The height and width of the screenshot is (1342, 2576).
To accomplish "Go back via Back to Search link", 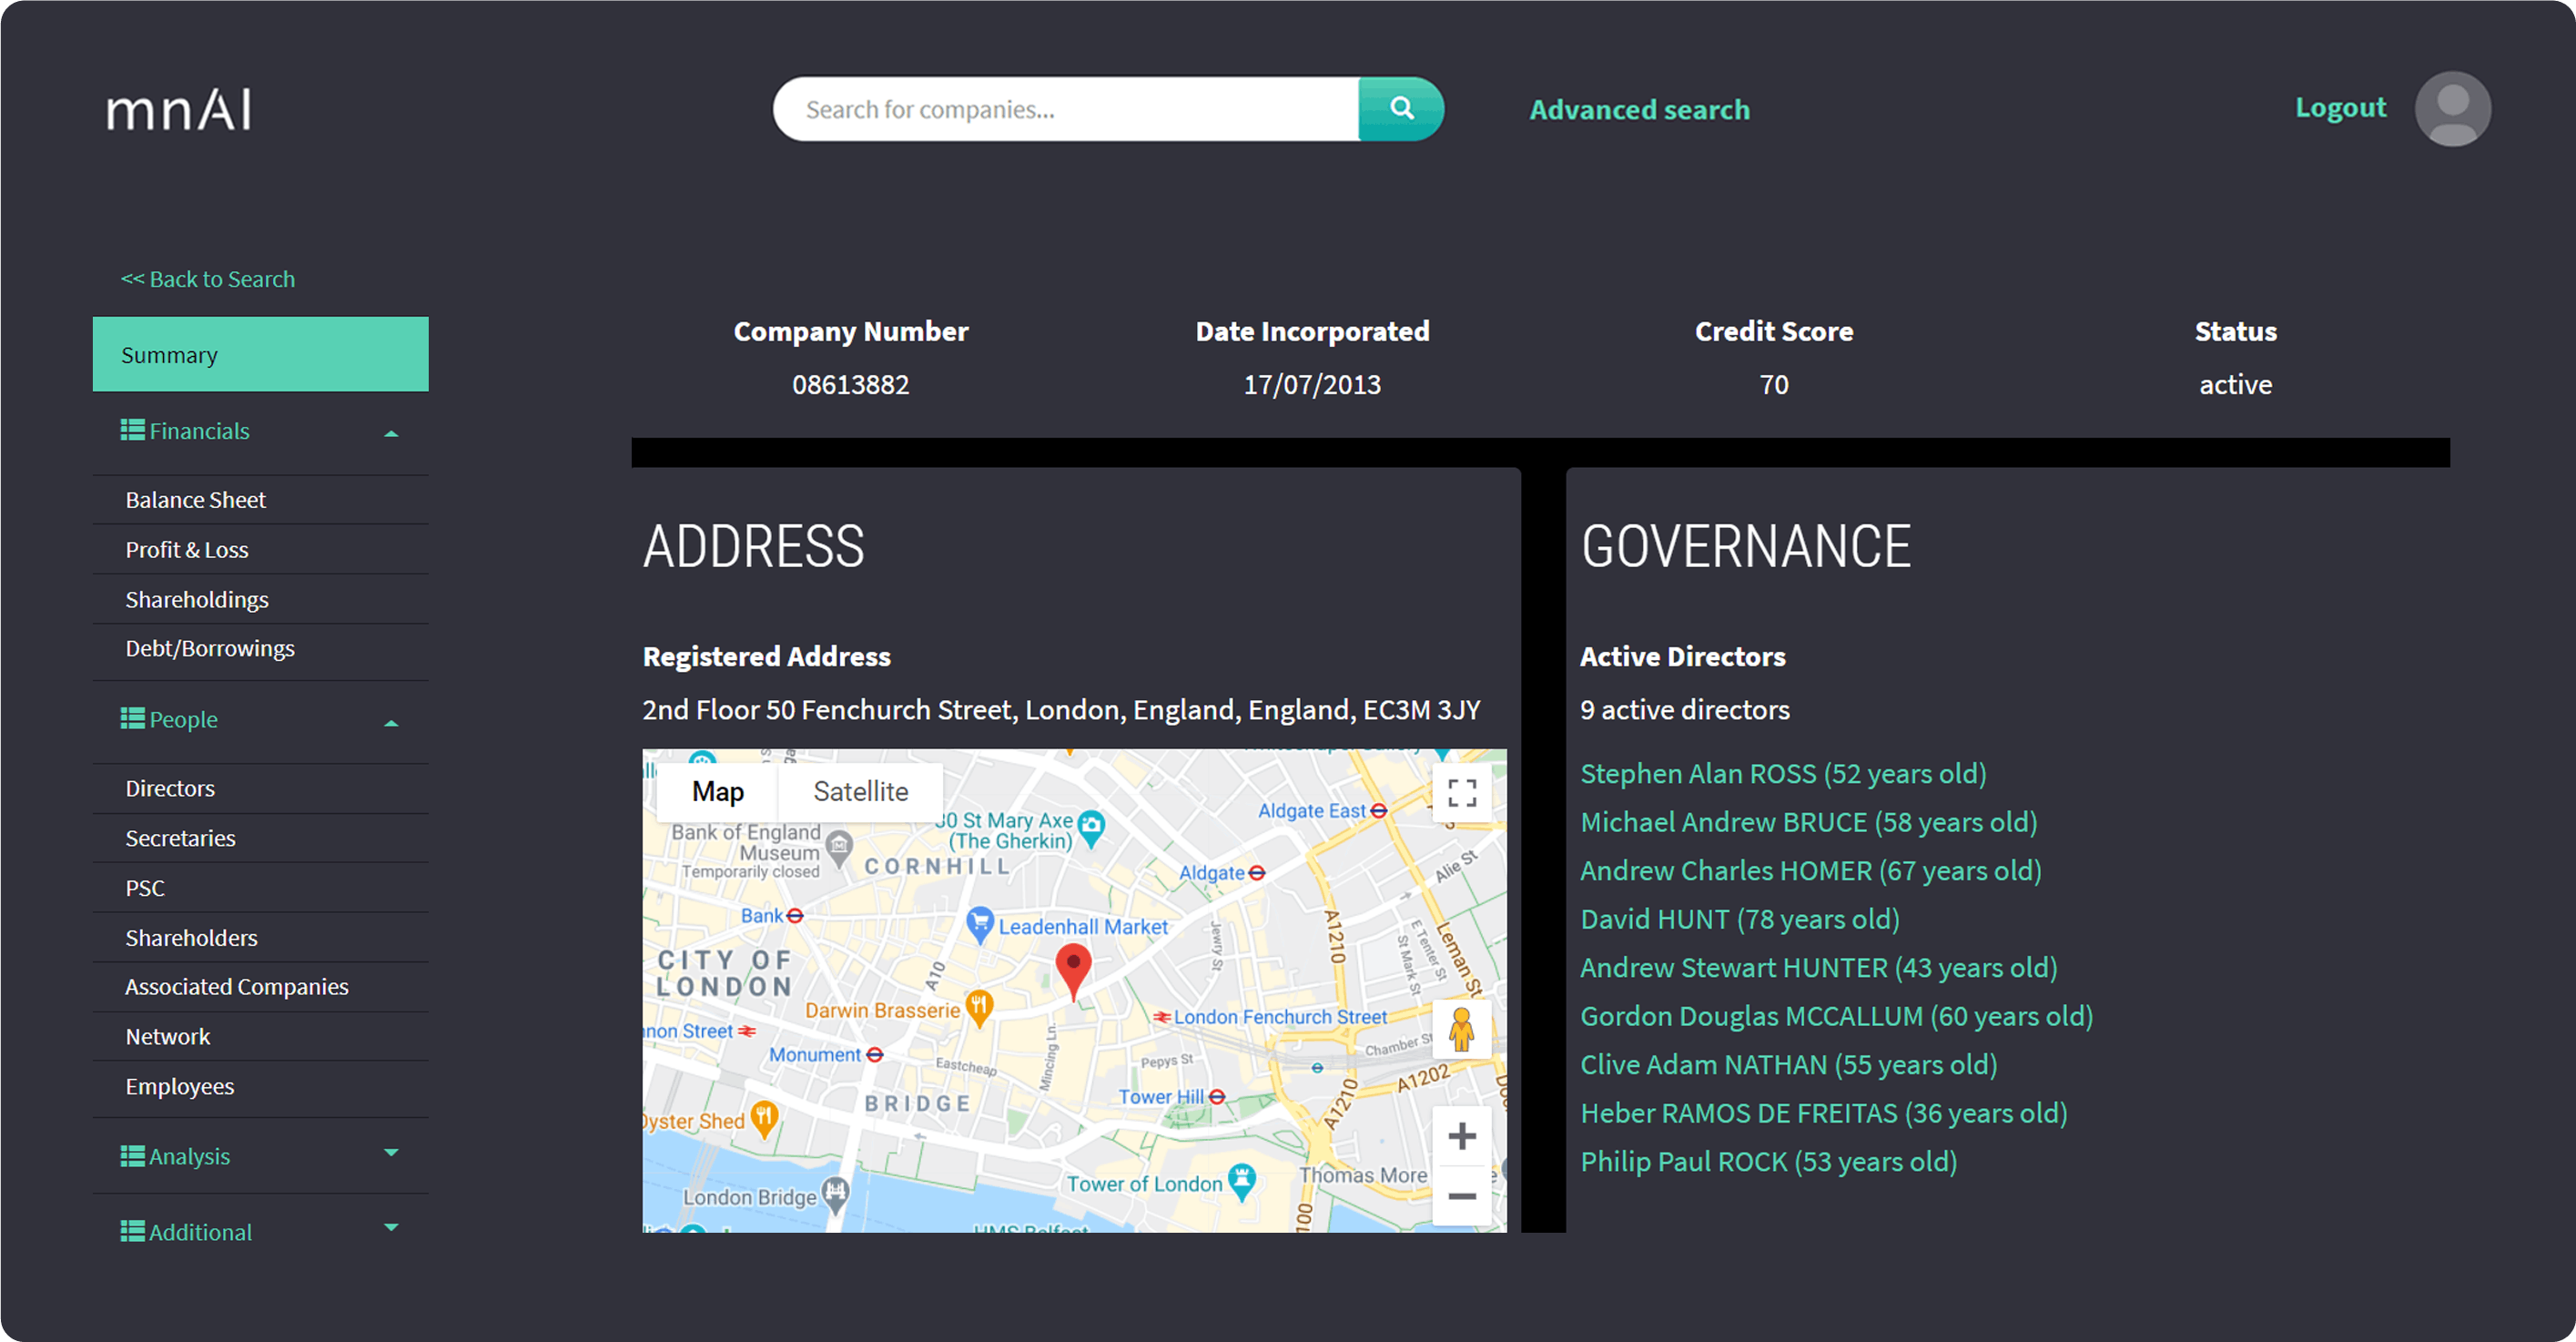I will pos(208,279).
